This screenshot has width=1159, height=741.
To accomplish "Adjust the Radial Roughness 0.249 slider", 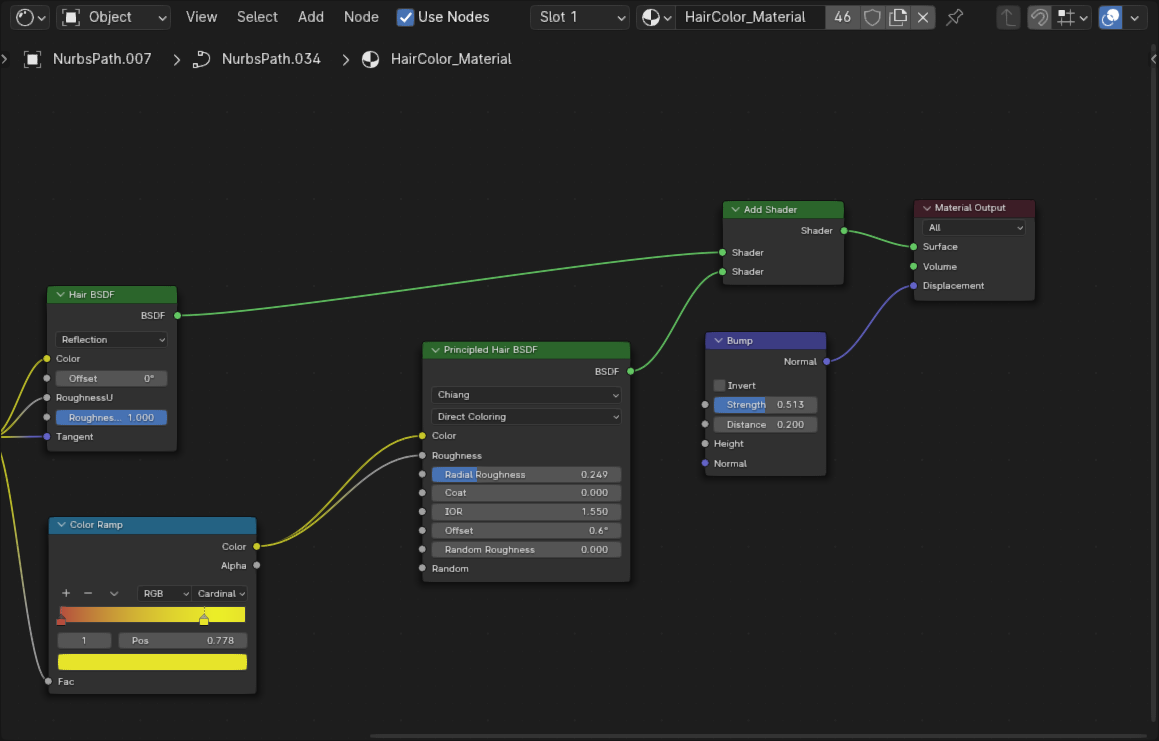I will point(526,475).
